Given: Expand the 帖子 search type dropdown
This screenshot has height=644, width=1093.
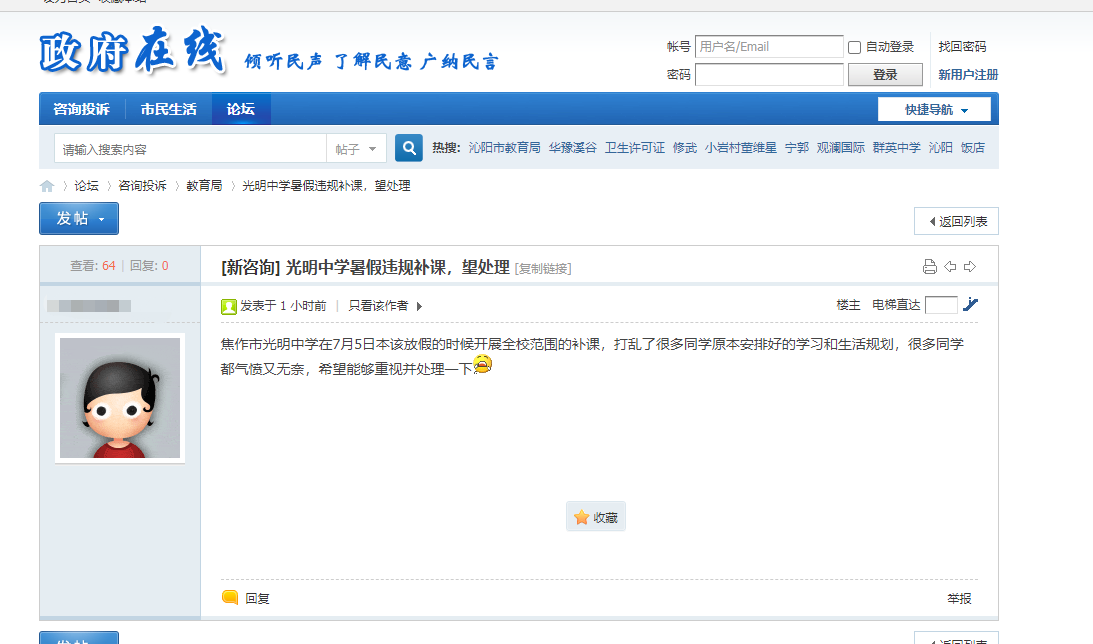Looking at the screenshot, I should tap(357, 149).
